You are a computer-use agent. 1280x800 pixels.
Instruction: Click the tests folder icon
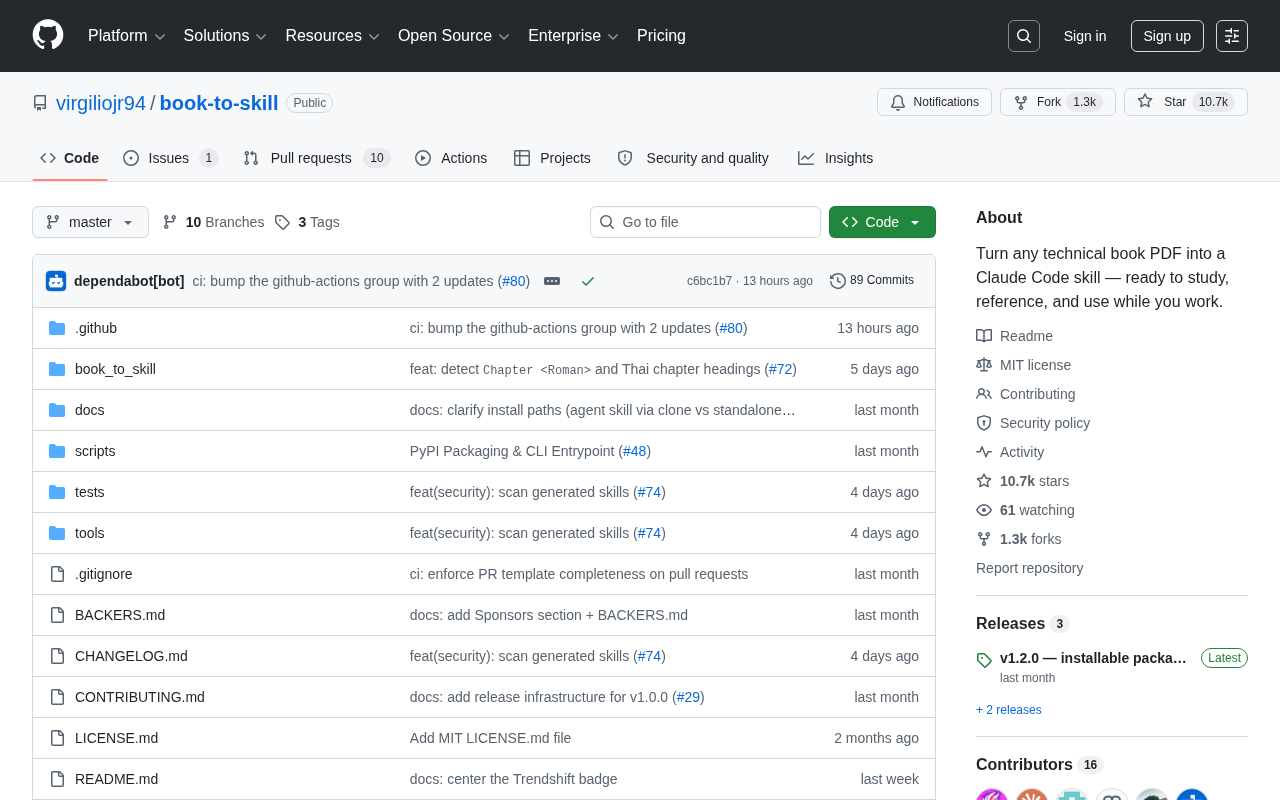[x=57, y=492]
